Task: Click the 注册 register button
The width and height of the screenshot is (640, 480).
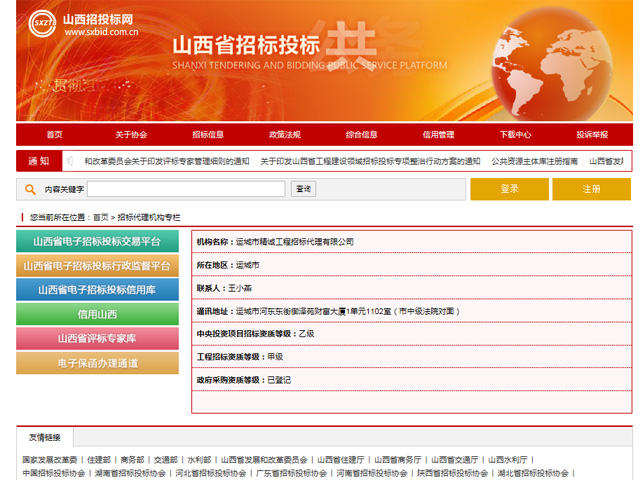Action: [591, 189]
